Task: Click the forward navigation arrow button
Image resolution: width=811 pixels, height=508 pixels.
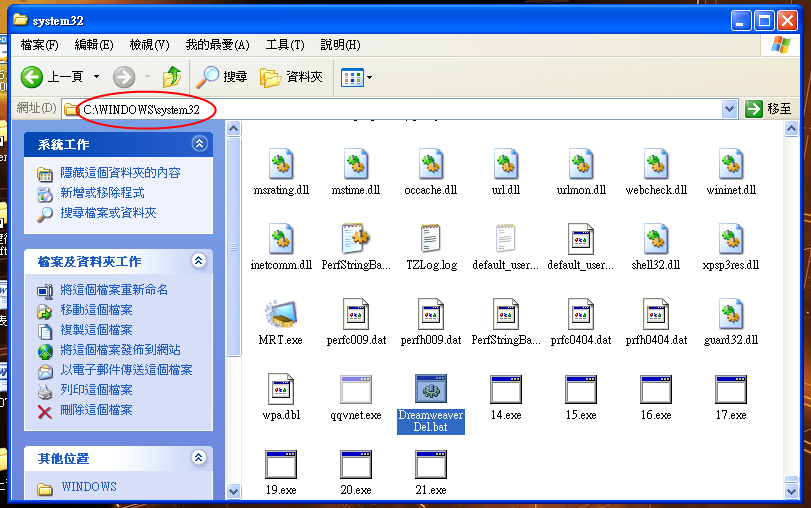Action: tap(124, 77)
